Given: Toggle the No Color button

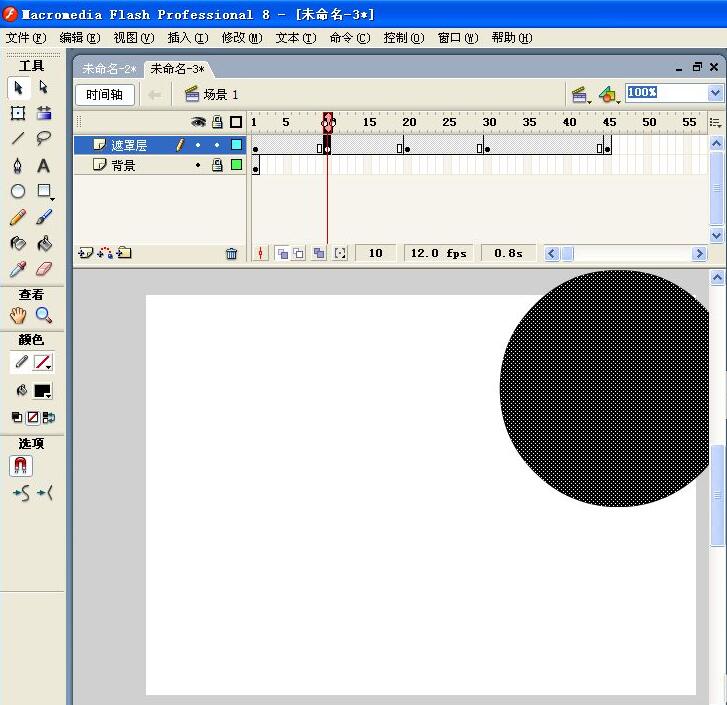Looking at the screenshot, I should point(32,417).
